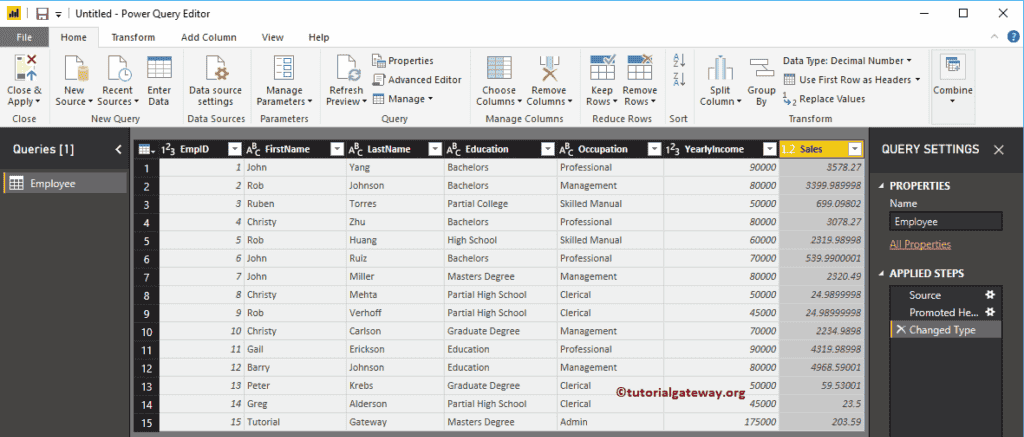Screen dimensions: 1024x437
Task: Open the Education column filter dropdown
Action: coord(548,150)
